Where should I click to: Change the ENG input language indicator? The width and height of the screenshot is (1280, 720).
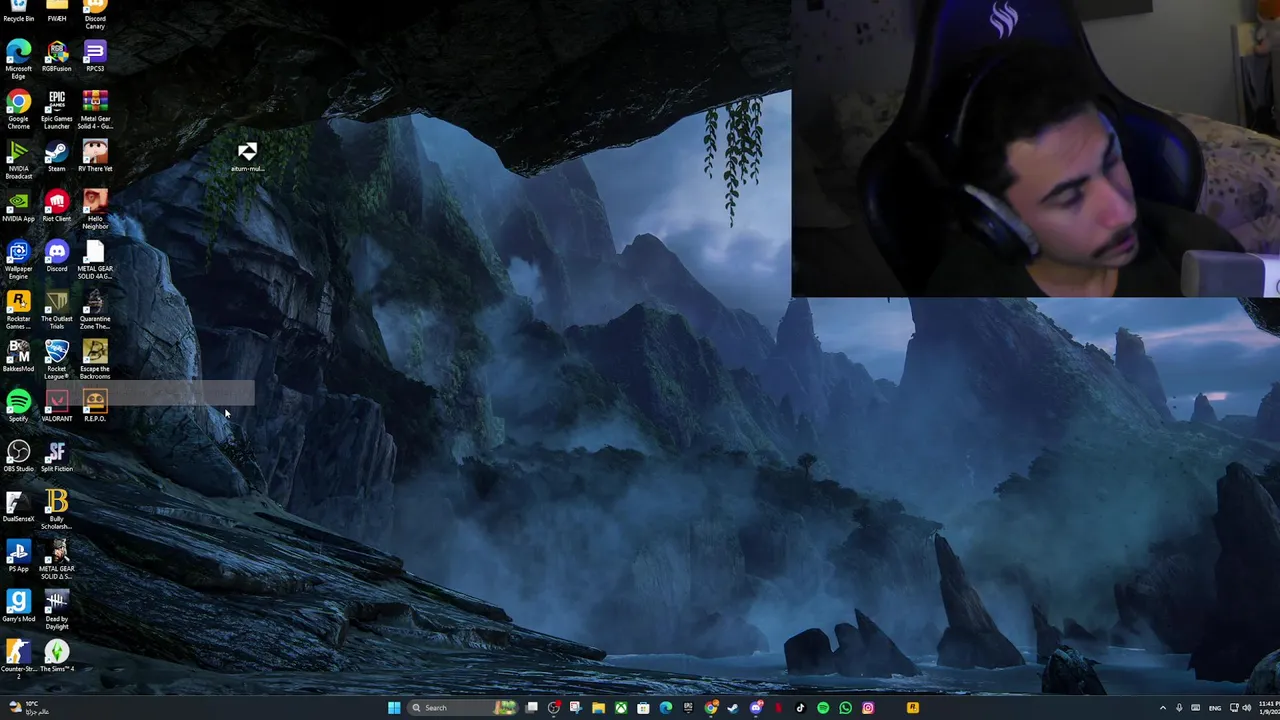(x=1215, y=708)
